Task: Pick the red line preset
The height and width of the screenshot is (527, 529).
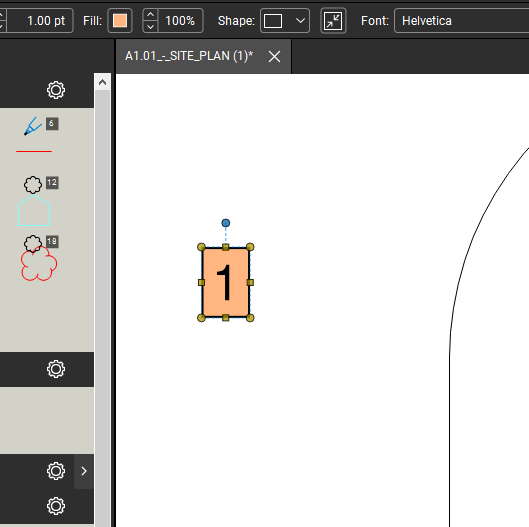Action: click(x=34, y=151)
